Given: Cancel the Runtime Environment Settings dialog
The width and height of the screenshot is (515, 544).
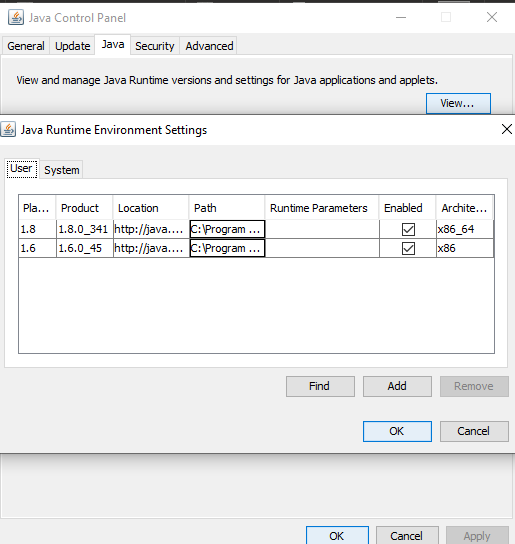Looking at the screenshot, I should (x=474, y=431).
